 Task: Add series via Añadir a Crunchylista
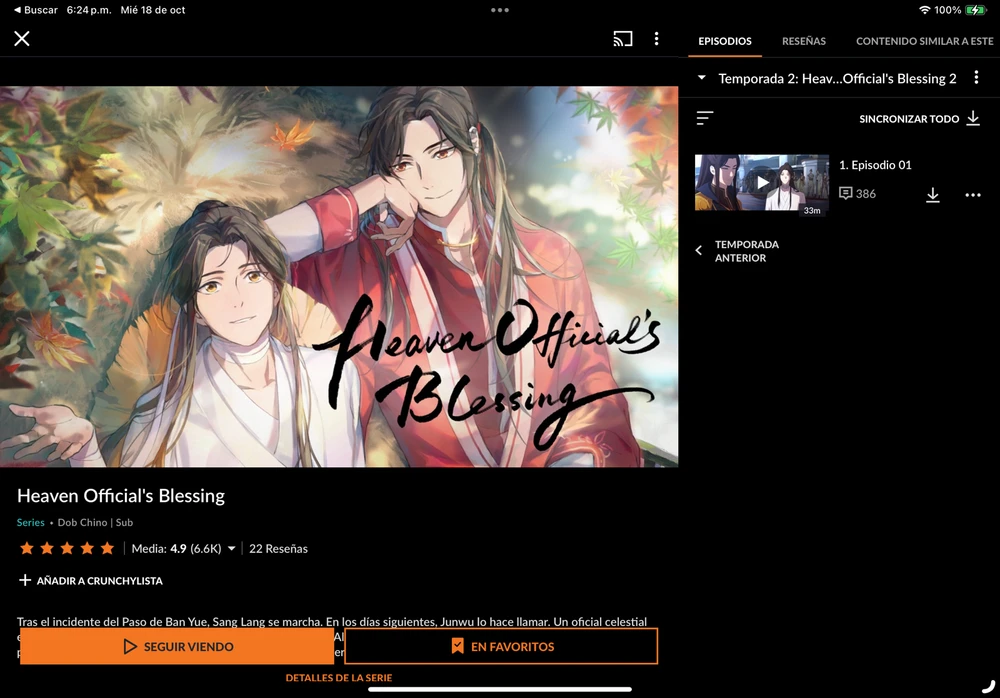[90, 580]
